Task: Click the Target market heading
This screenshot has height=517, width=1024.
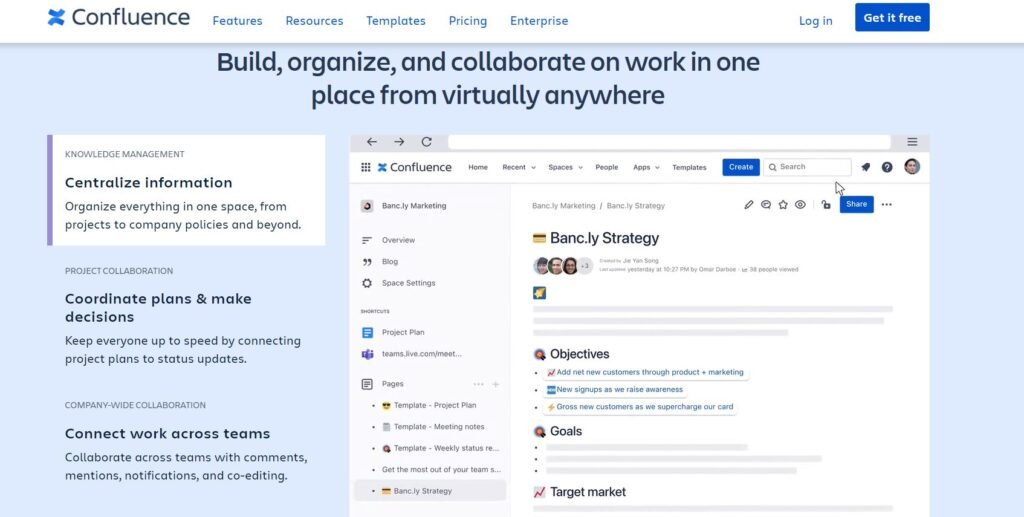Action: (x=588, y=492)
